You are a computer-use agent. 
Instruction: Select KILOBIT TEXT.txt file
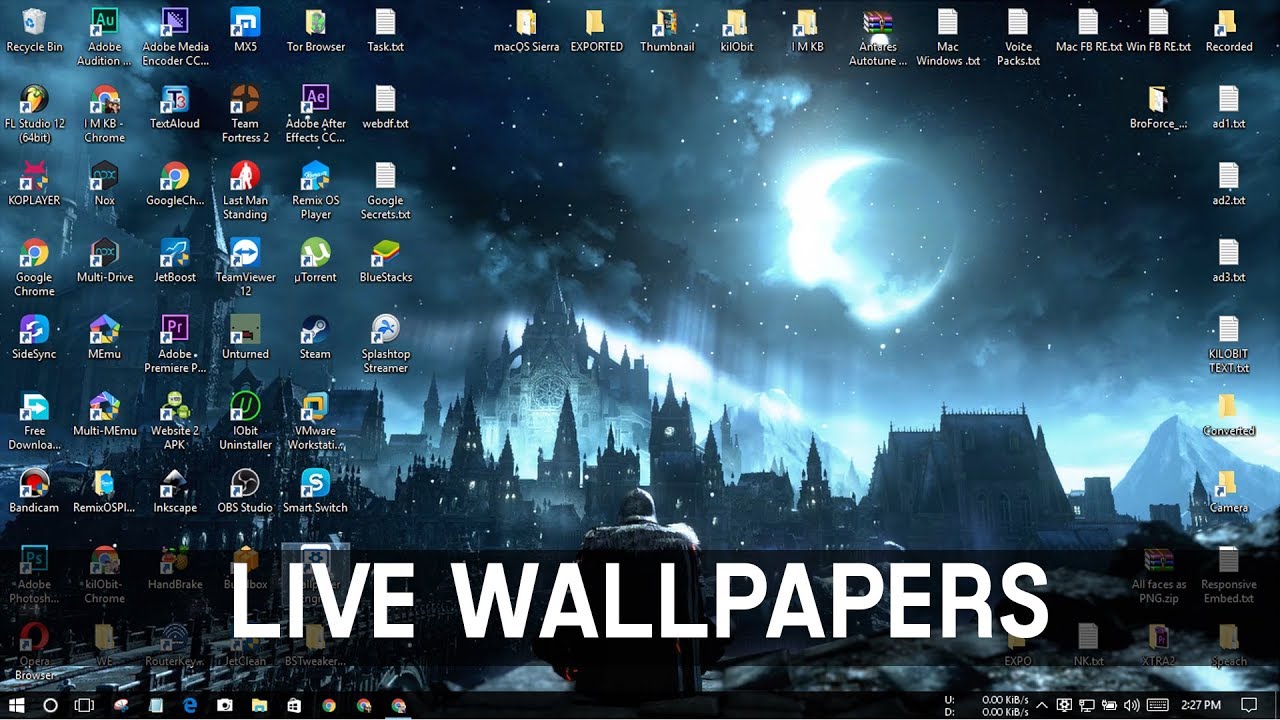click(1228, 345)
